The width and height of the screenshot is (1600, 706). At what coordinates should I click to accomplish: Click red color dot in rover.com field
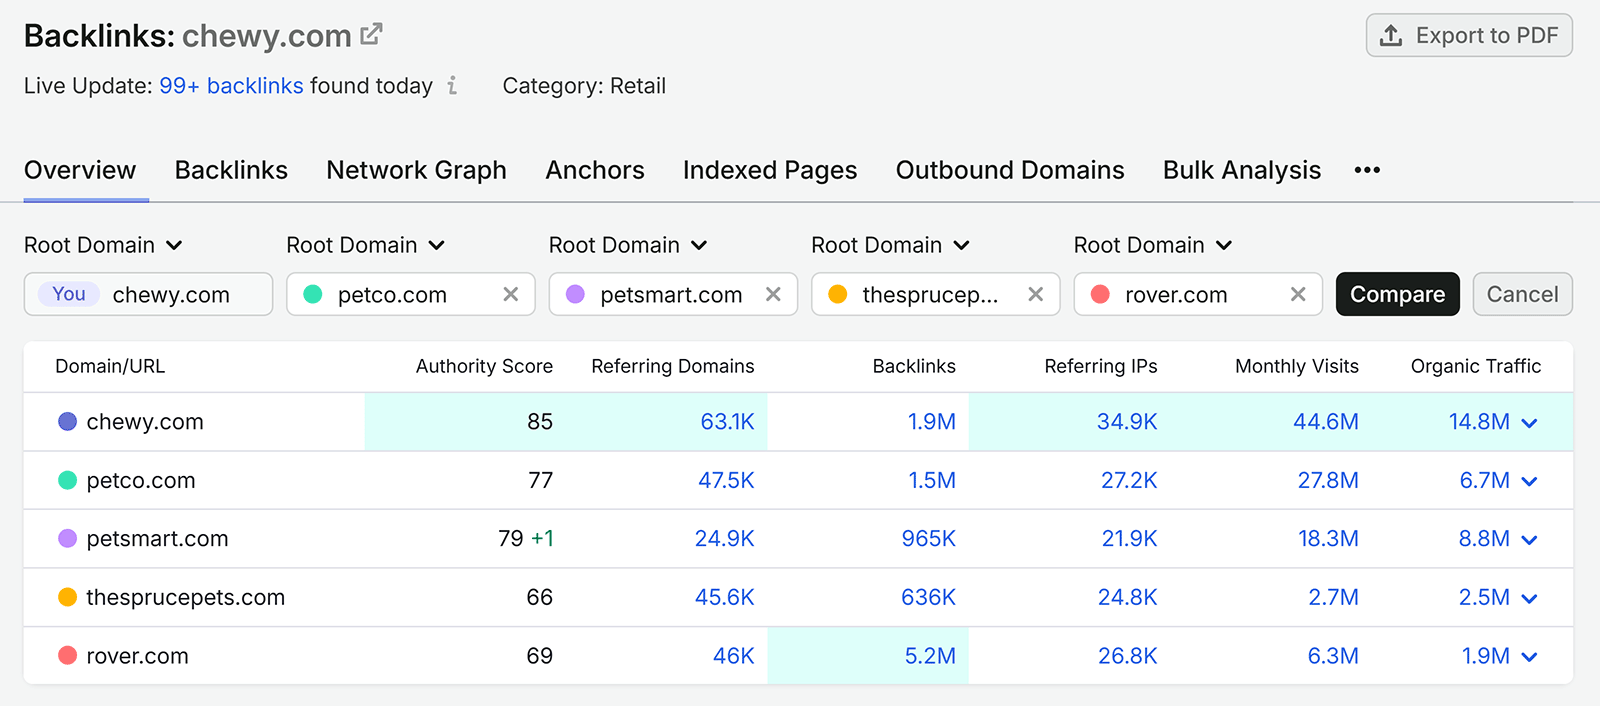tap(1100, 294)
